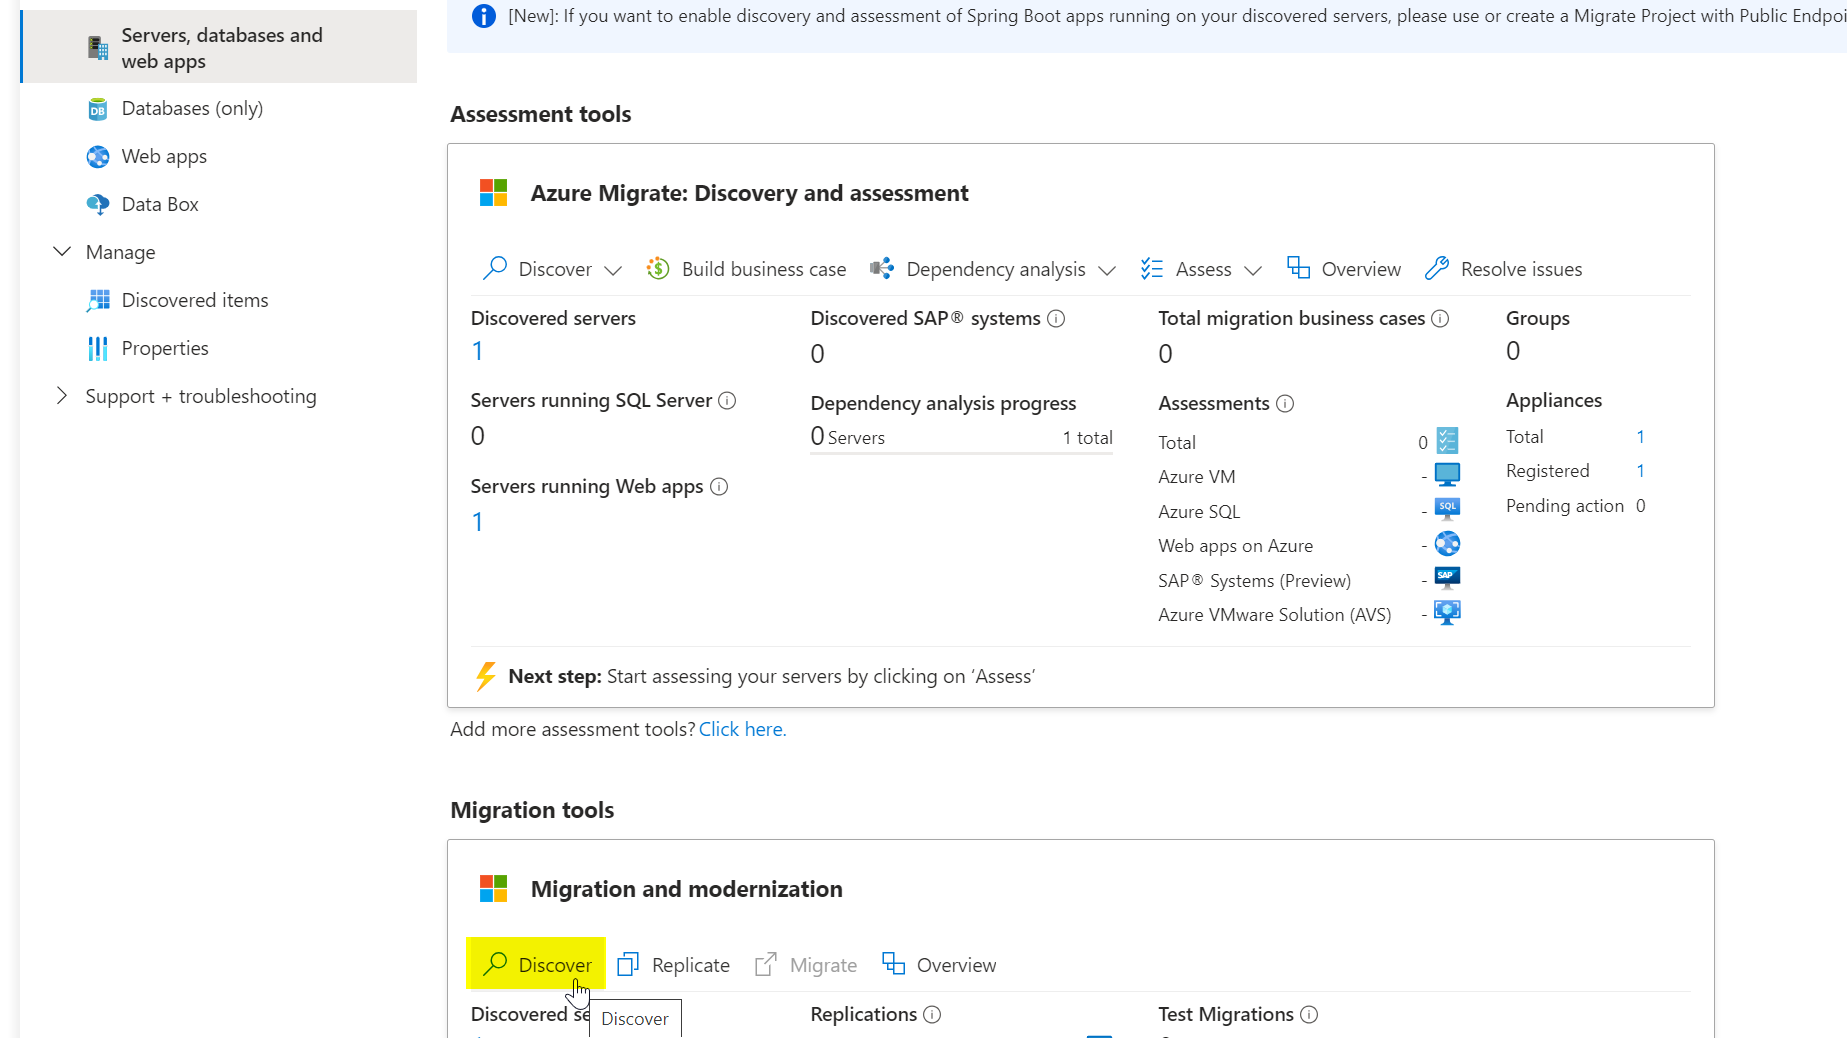
Task: Click the Web apps globe icon
Action: [x=98, y=157]
